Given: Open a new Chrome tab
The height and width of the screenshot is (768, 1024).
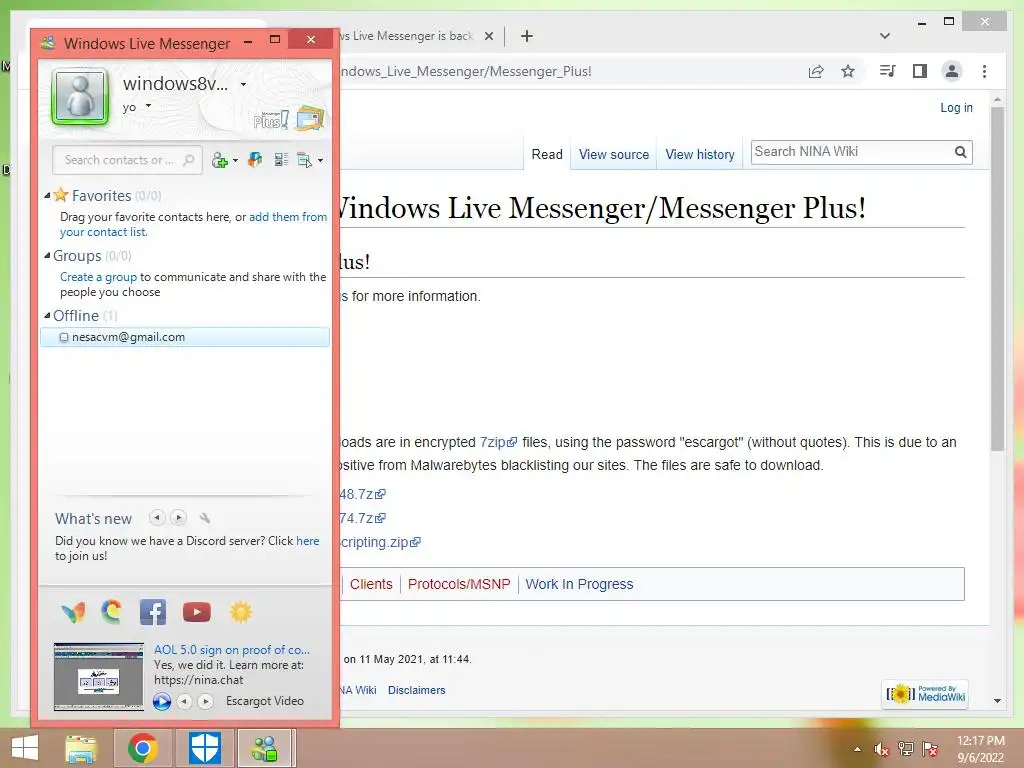Looking at the screenshot, I should [526, 36].
